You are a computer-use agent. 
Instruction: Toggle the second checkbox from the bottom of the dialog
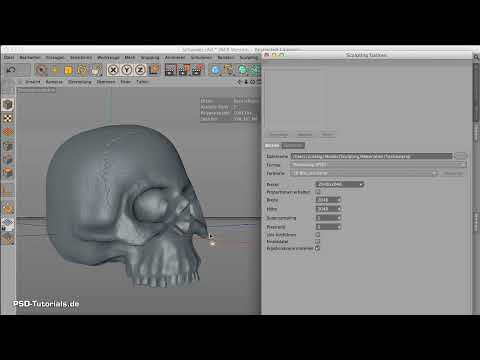point(318,241)
